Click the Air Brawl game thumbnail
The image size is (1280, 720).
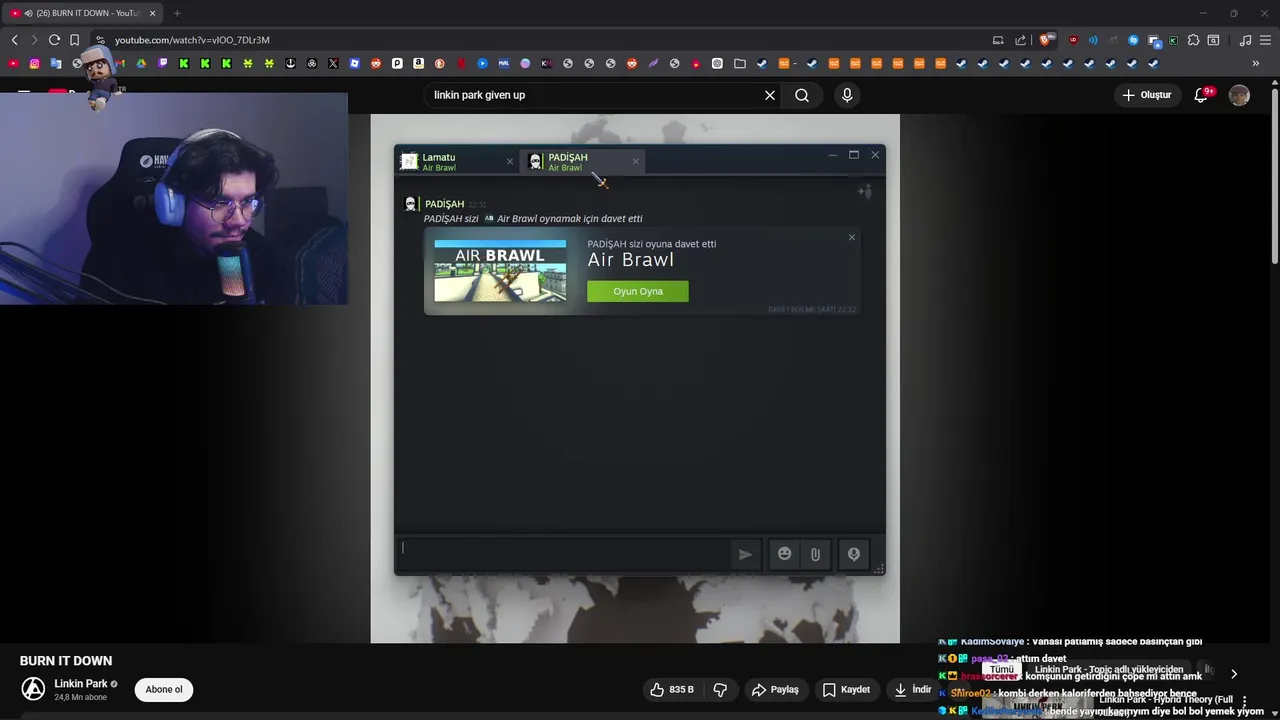click(x=500, y=271)
